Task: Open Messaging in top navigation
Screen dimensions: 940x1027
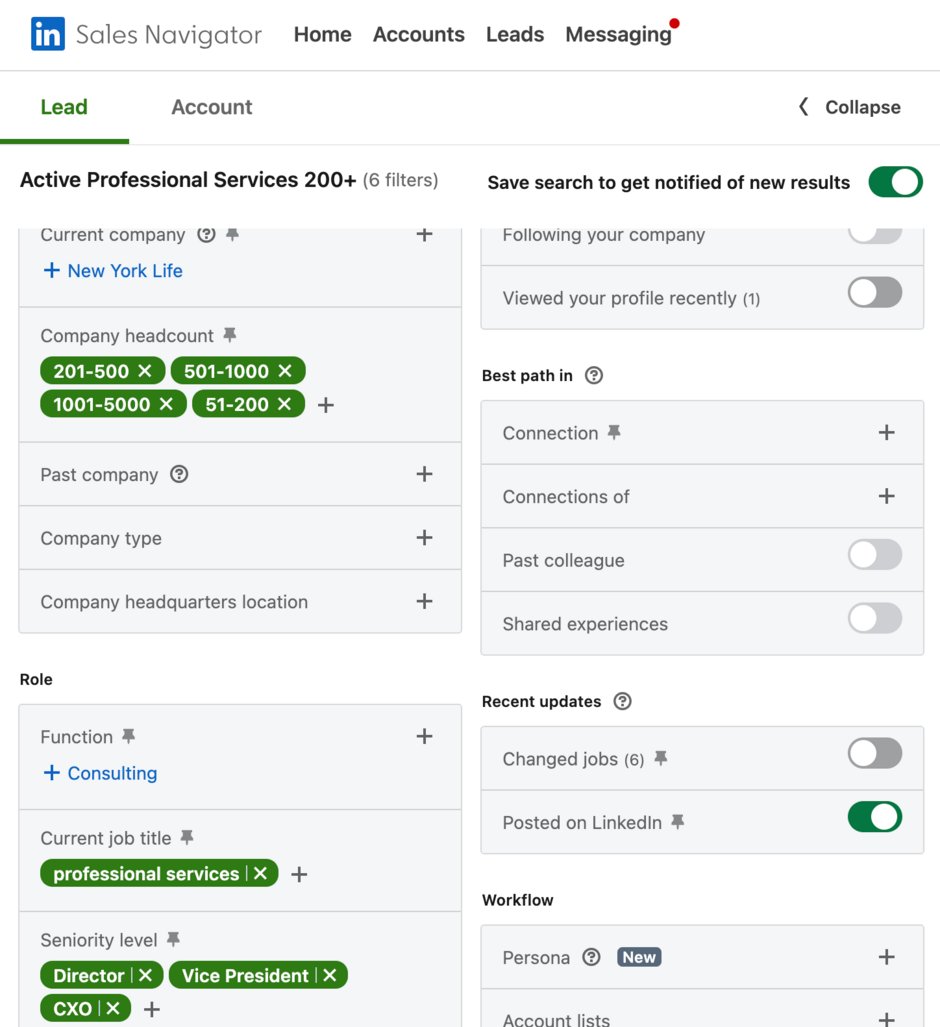Action: point(619,34)
